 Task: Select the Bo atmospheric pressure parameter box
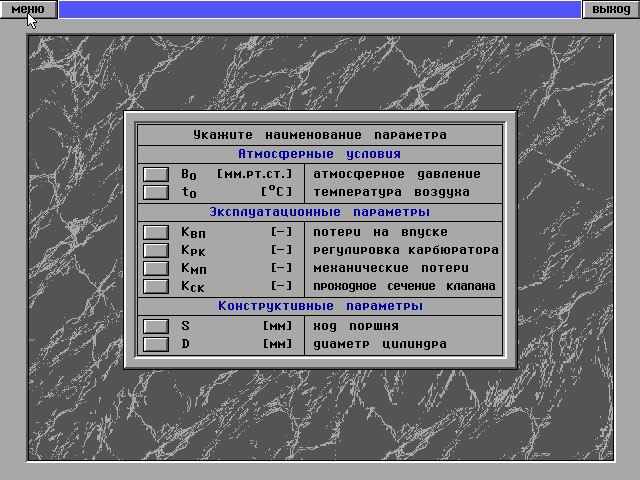pos(156,174)
